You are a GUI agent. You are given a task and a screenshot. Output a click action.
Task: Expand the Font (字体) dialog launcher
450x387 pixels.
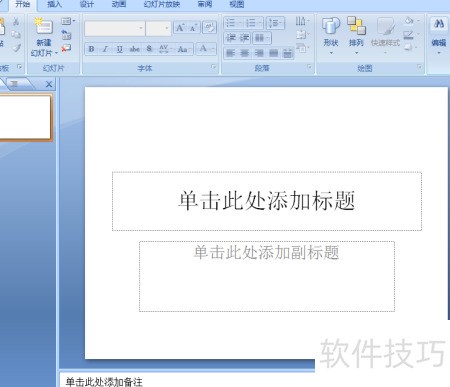[213, 67]
